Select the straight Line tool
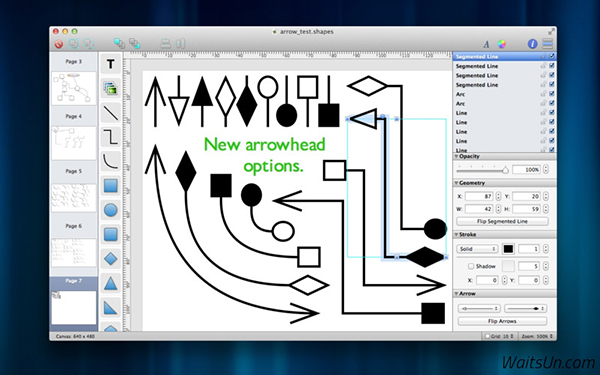This screenshot has height=375, width=600. tap(111, 113)
